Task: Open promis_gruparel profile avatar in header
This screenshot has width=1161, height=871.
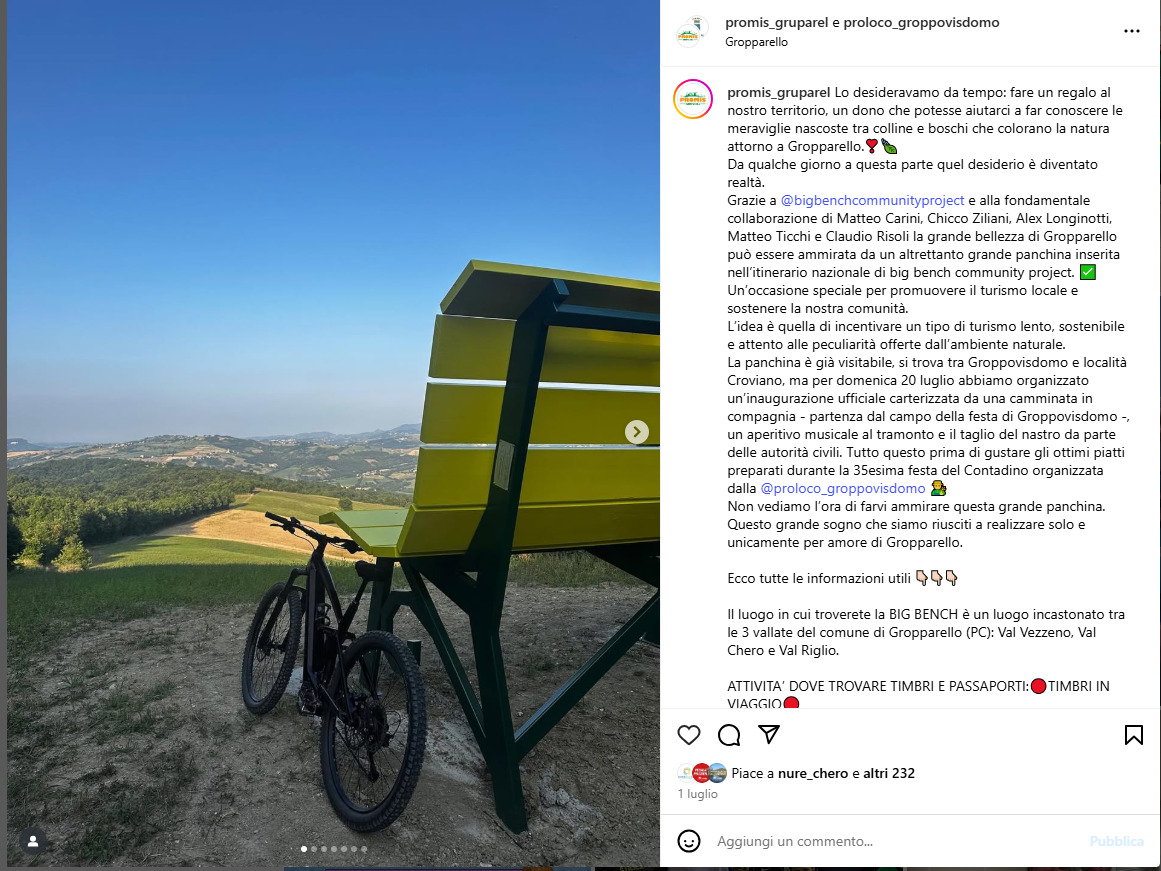Action: coord(692,32)
